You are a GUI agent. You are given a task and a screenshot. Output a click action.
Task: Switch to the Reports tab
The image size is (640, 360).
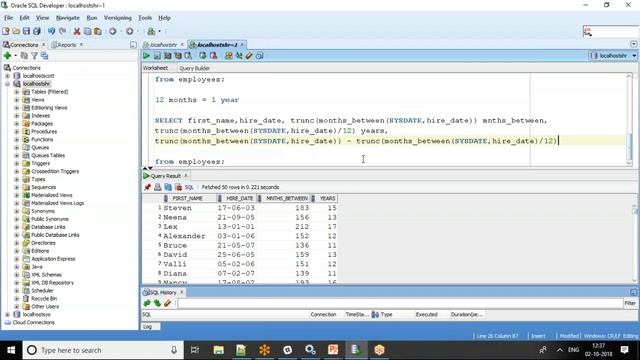[x=67, y=44]
